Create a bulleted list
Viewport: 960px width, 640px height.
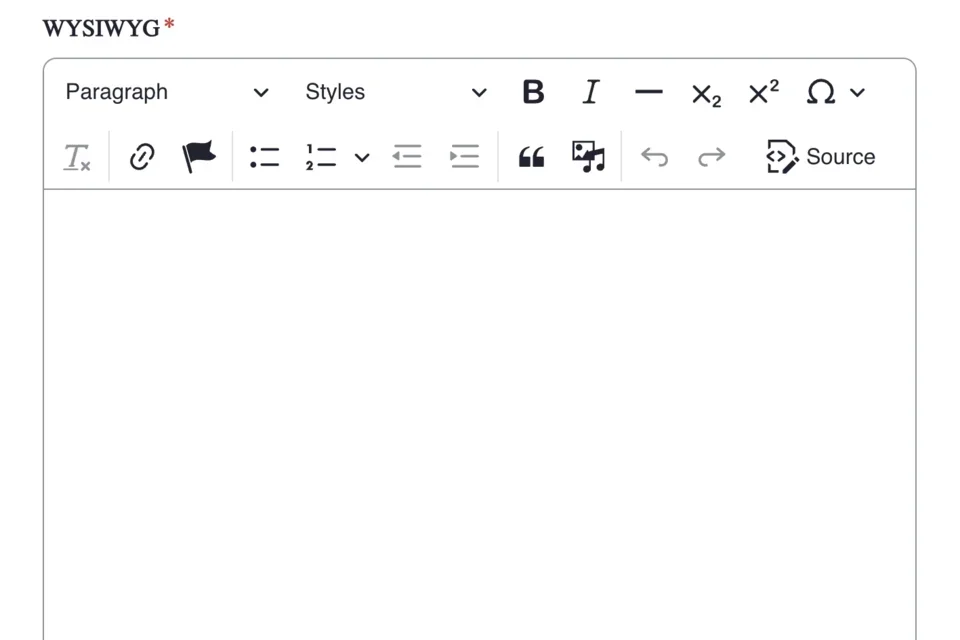pyautogui.click(x=264, y=156)
